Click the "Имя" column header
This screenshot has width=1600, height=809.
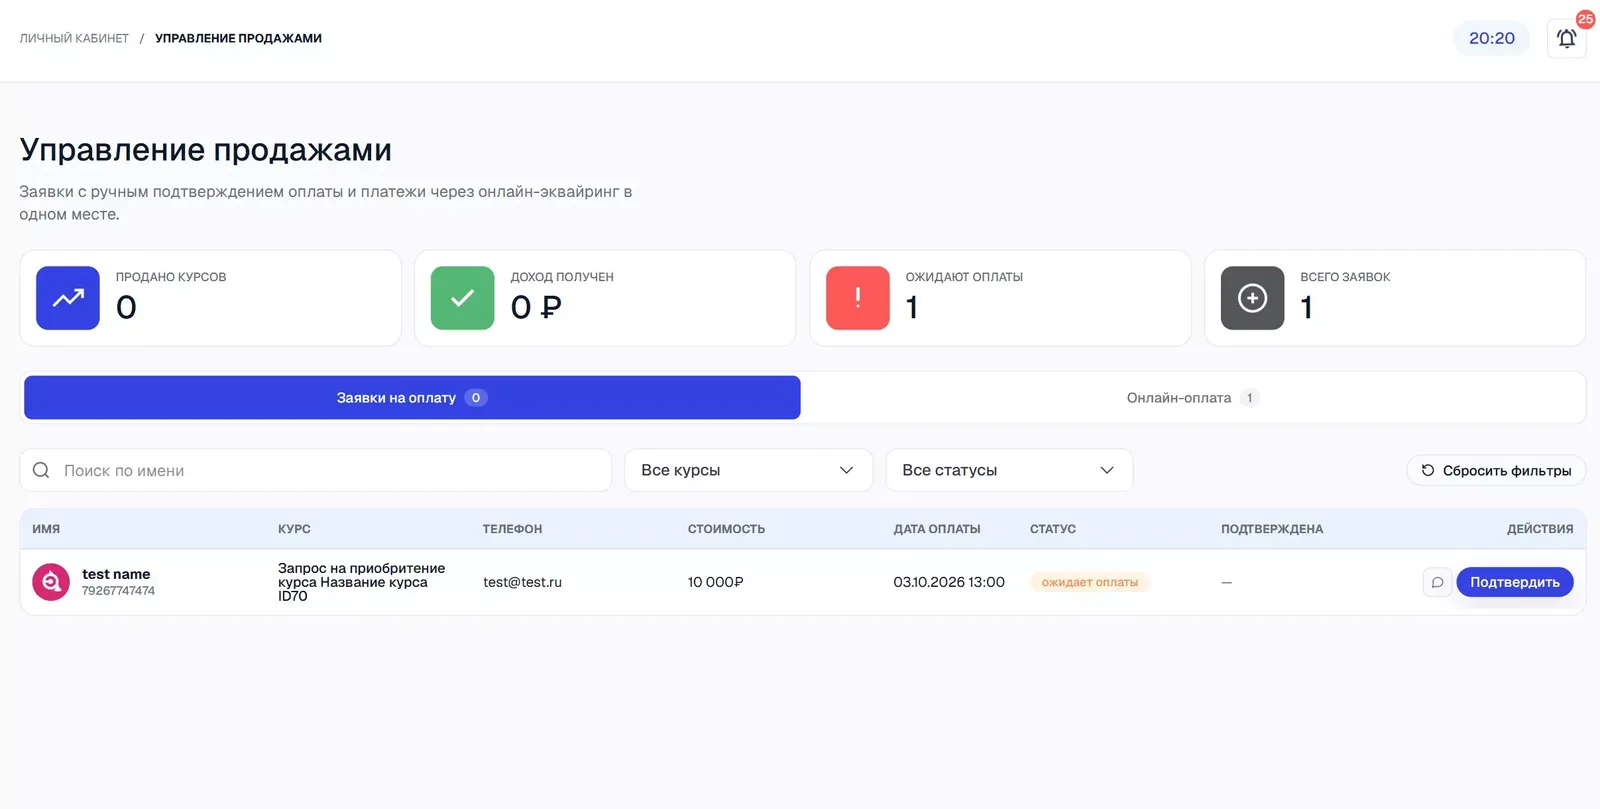(x=46, y=529)
